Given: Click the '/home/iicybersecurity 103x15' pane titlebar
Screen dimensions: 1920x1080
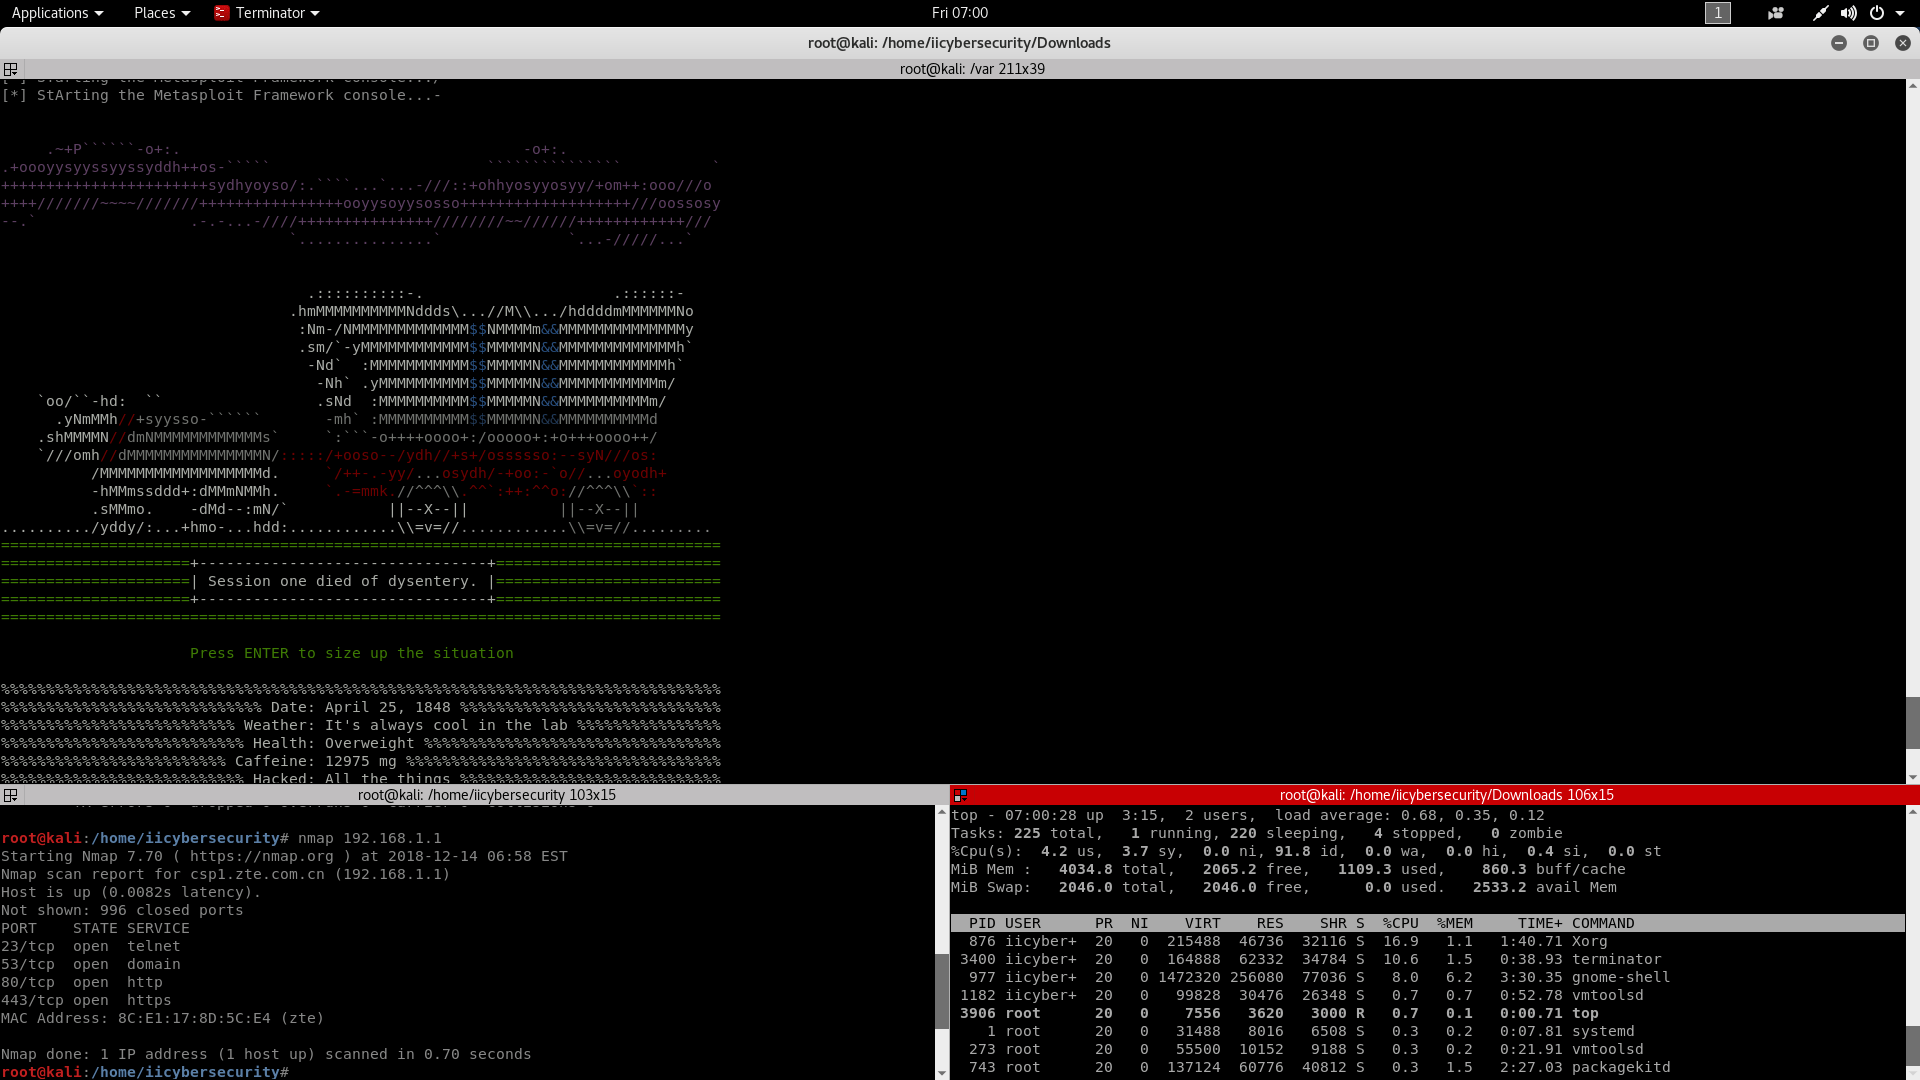Looking at the screenshot, I should coord(487,795).
